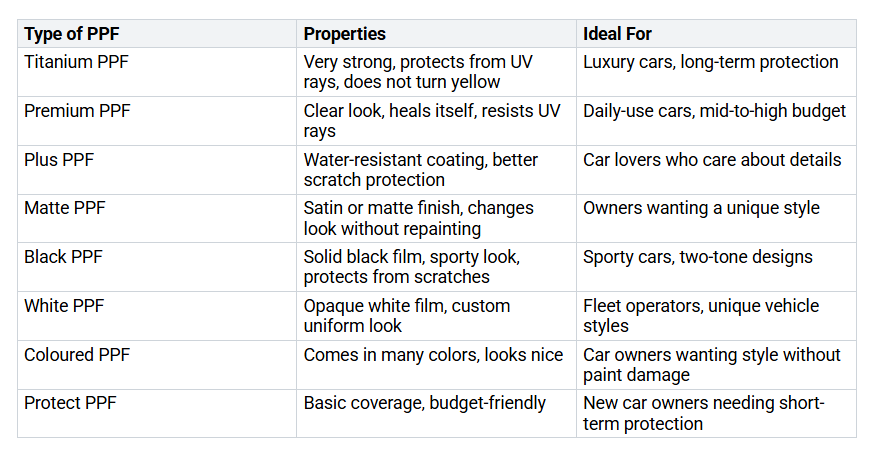Viewport: 874px width, 459px height.
Task: Click "Owners wanting a unique style" cell
Action: point(701,208)
